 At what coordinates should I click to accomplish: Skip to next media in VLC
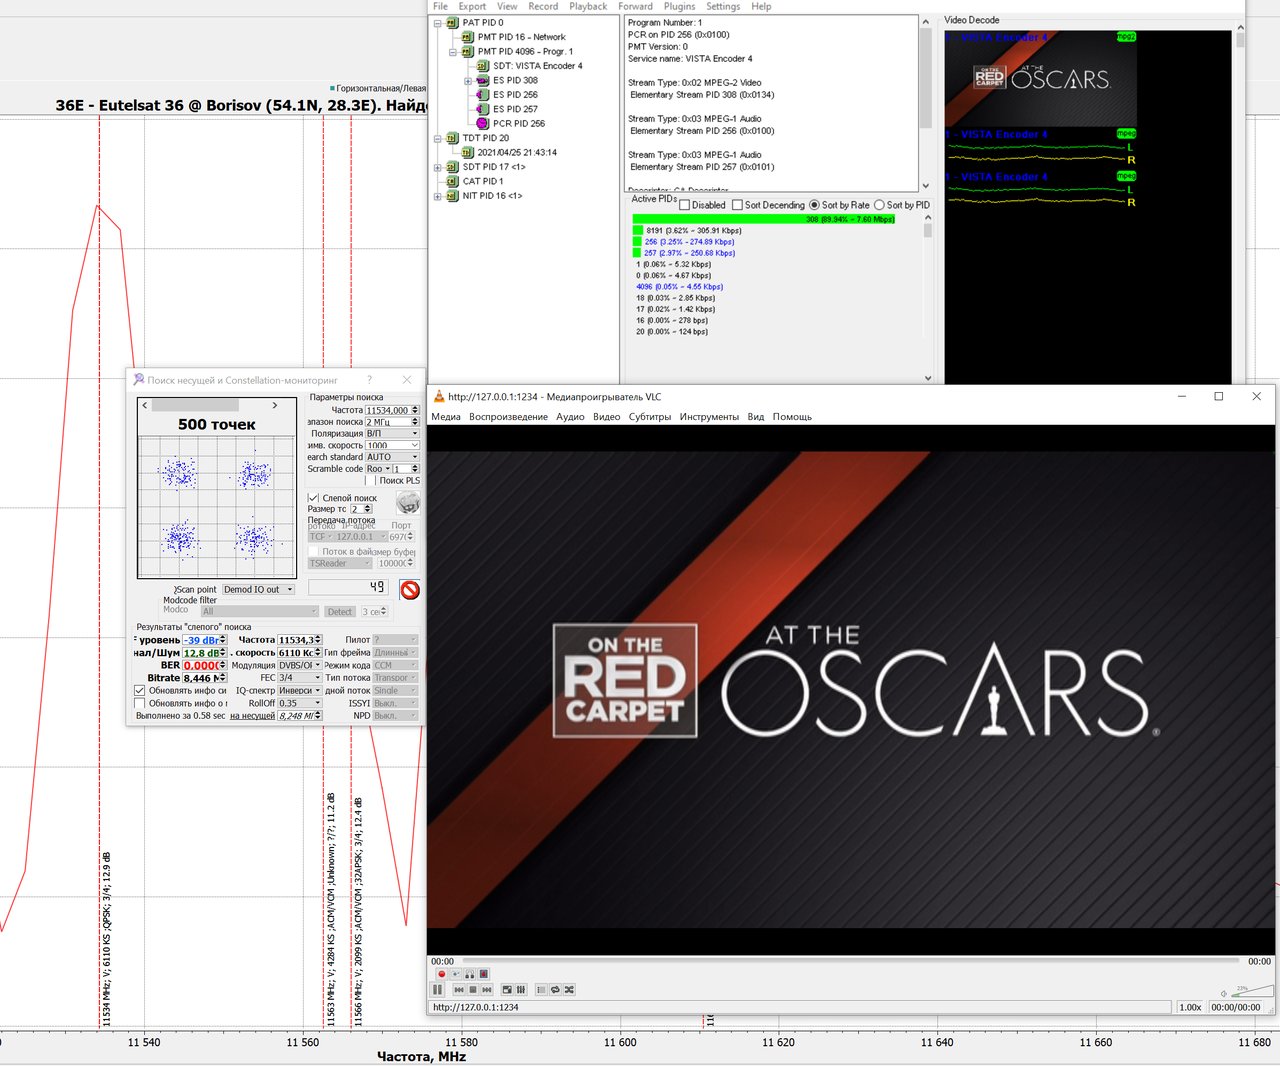[487, 990]
